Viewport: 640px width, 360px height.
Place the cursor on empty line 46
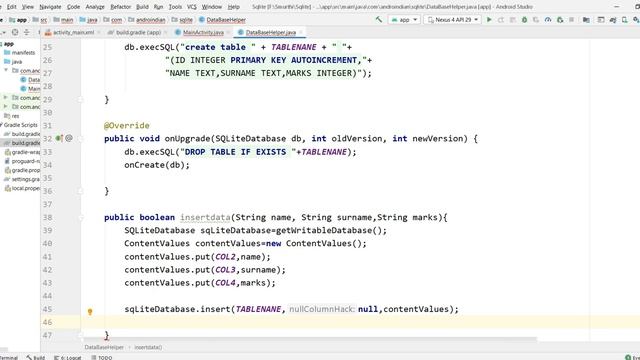359,322
